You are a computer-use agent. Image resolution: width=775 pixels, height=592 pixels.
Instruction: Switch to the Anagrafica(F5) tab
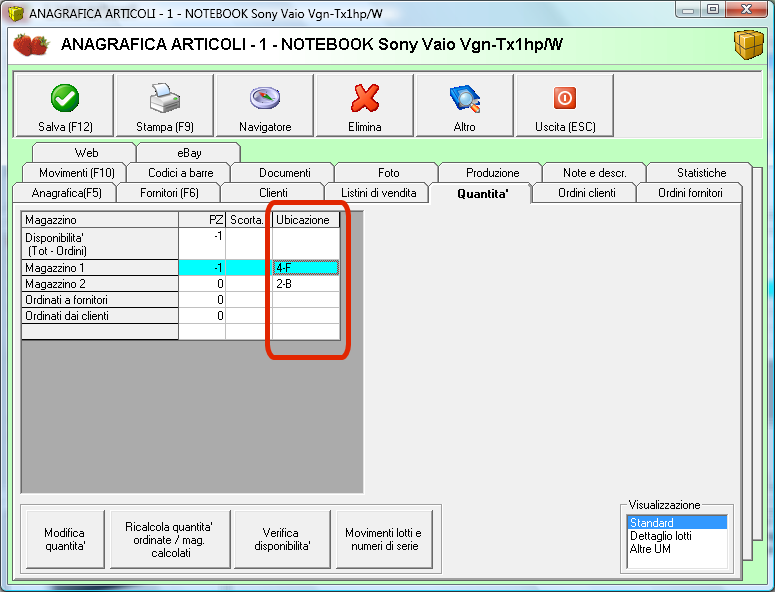pyautogui.click(x=66, y=193)
